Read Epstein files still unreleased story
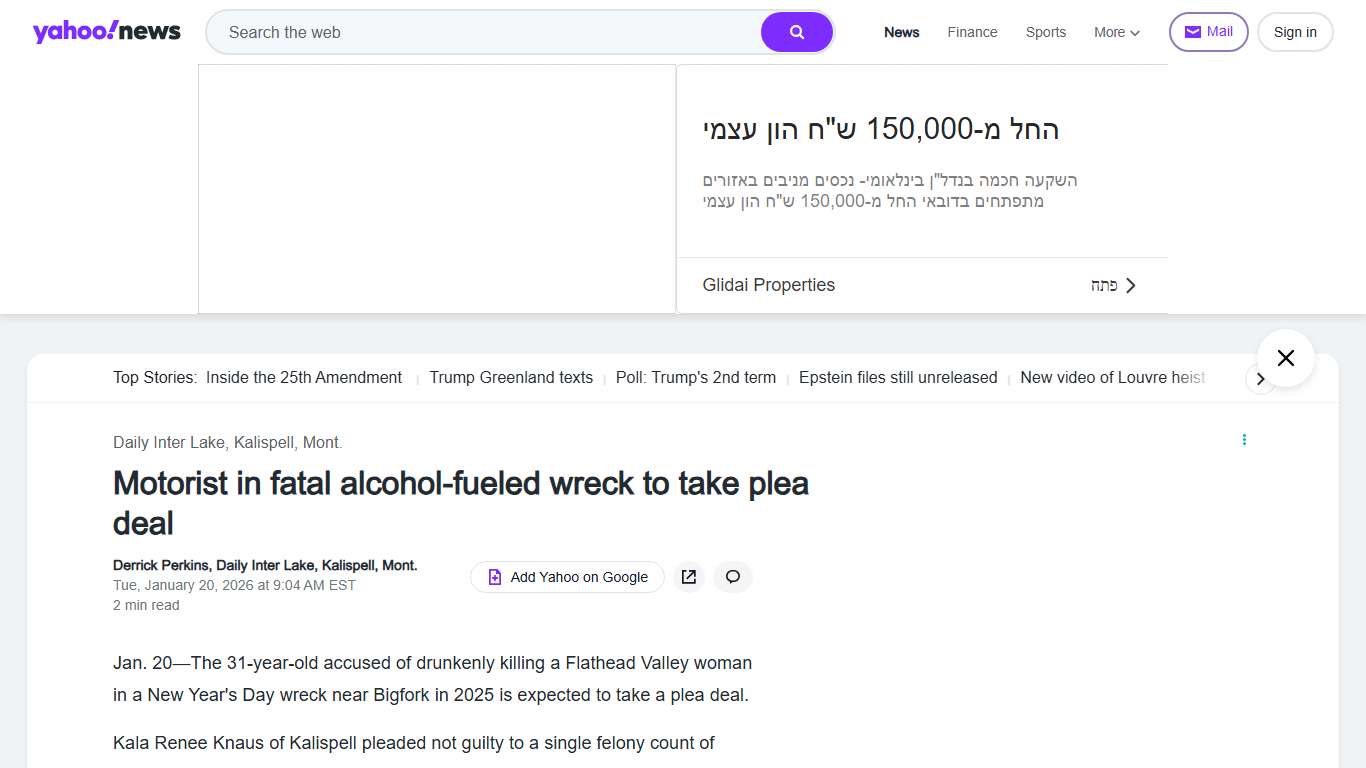The height and width of the screenshot is (768, 1366). (x=897, y=378)
